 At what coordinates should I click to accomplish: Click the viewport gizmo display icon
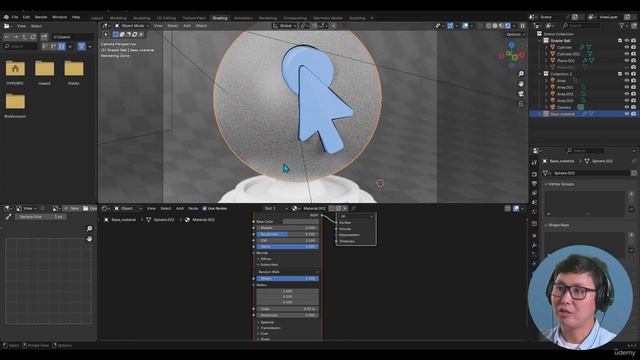click(x=450, y=26)
